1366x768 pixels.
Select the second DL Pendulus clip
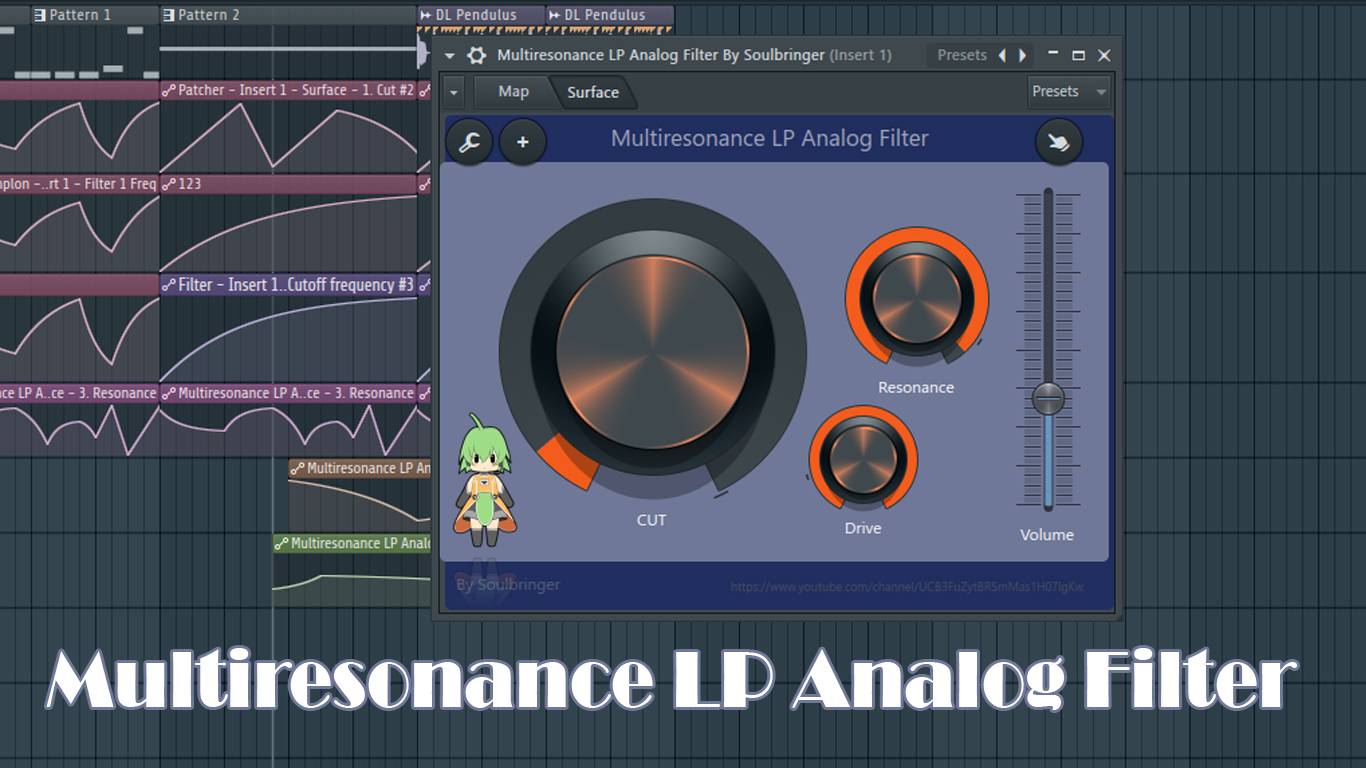(x=610, y=15)
